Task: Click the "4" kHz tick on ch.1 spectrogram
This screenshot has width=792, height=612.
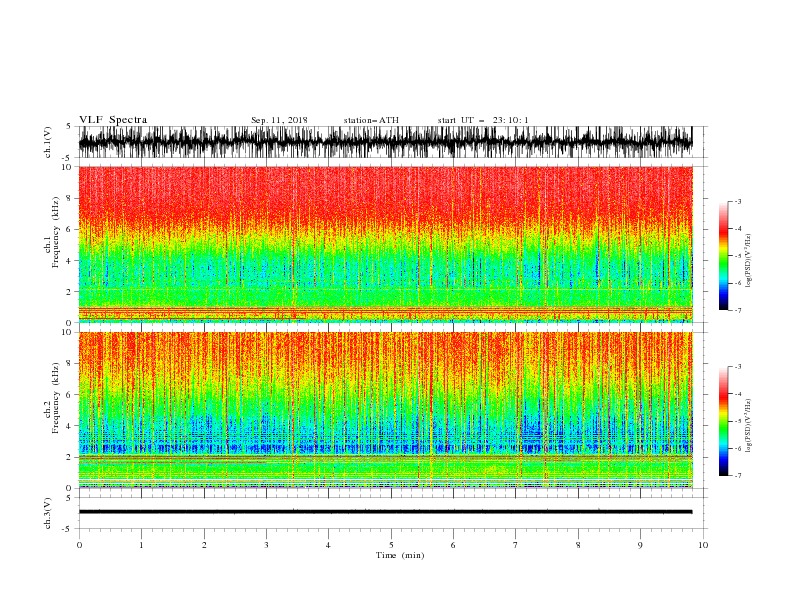Action: pos(69,261)
